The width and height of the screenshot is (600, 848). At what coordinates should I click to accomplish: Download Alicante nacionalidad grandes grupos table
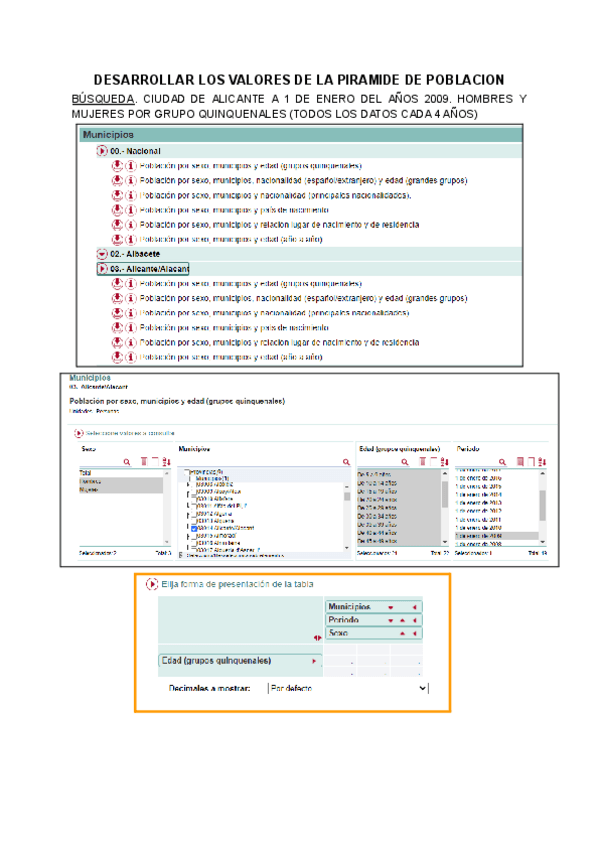click(117, 298)
